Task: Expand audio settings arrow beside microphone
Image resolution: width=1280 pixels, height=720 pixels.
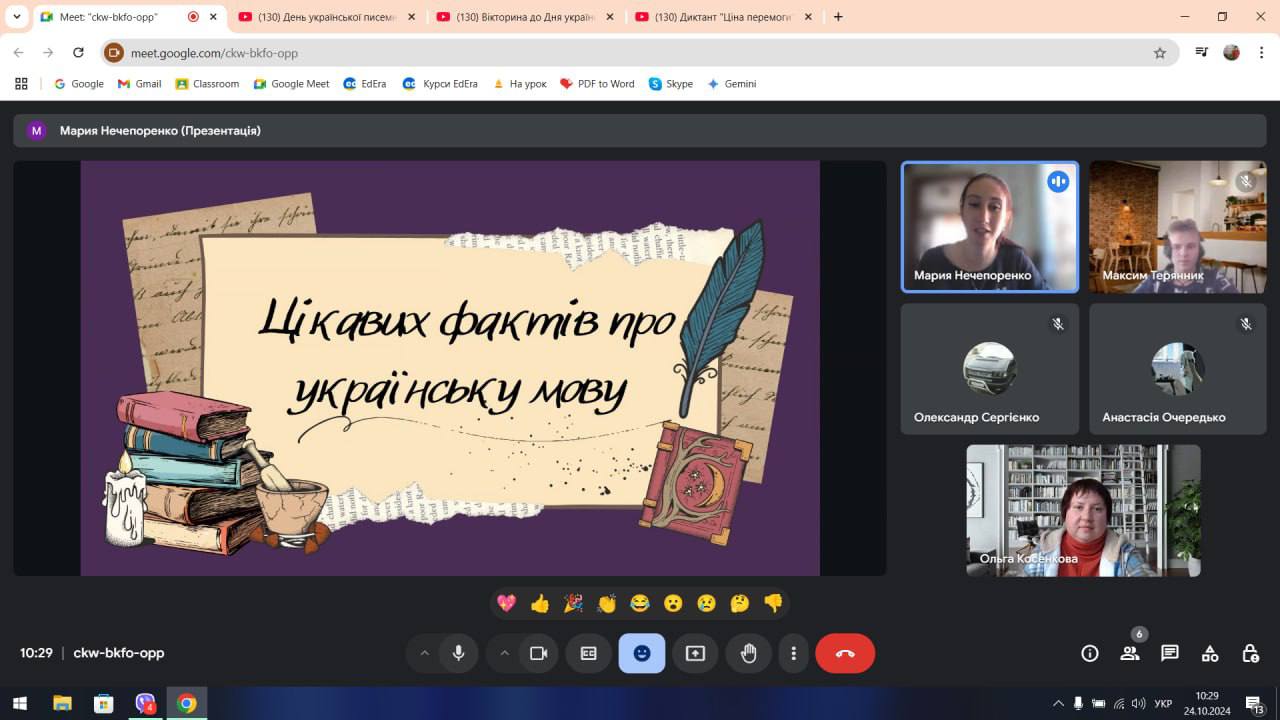Action: pyautogui.click(x=424, y=653)
